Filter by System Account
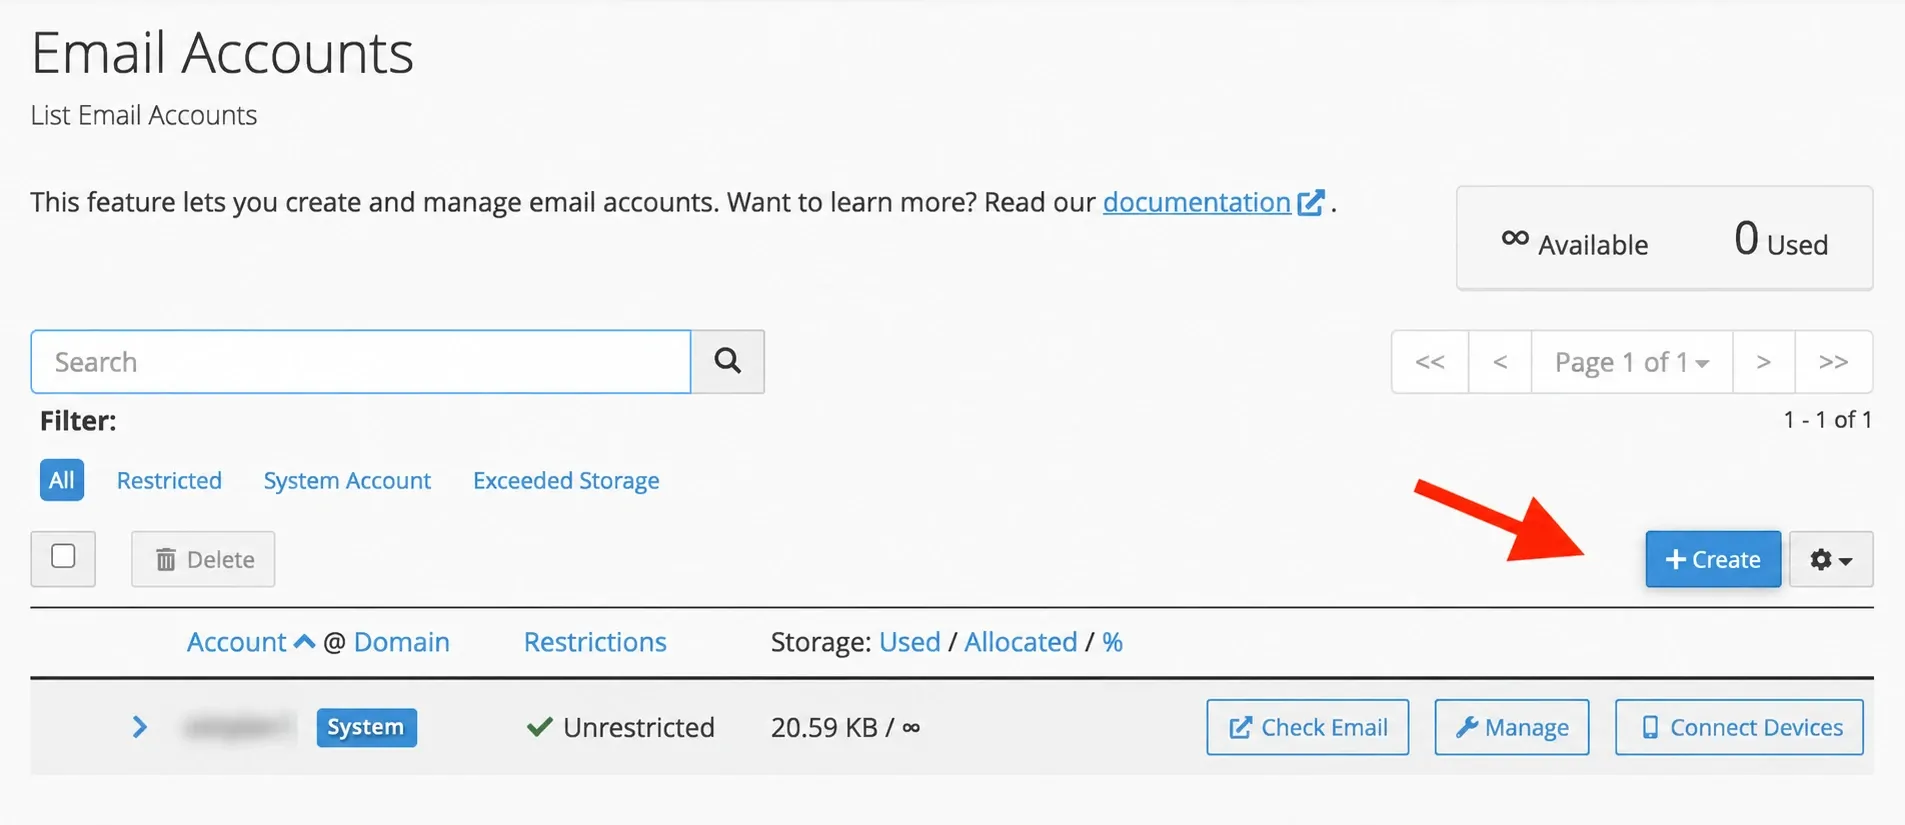The image size is (1905, 825). coord(347,481)
